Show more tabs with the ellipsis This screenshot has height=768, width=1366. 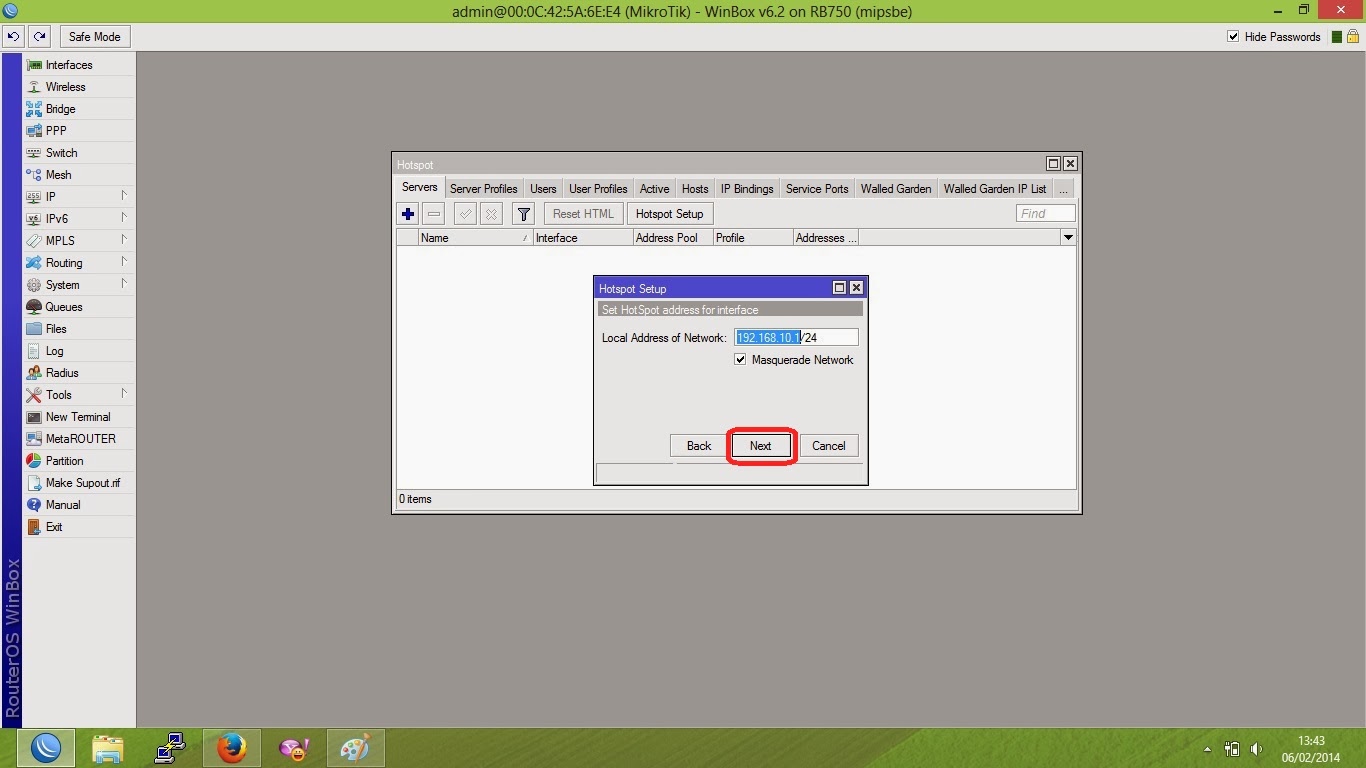point(1063,189)
